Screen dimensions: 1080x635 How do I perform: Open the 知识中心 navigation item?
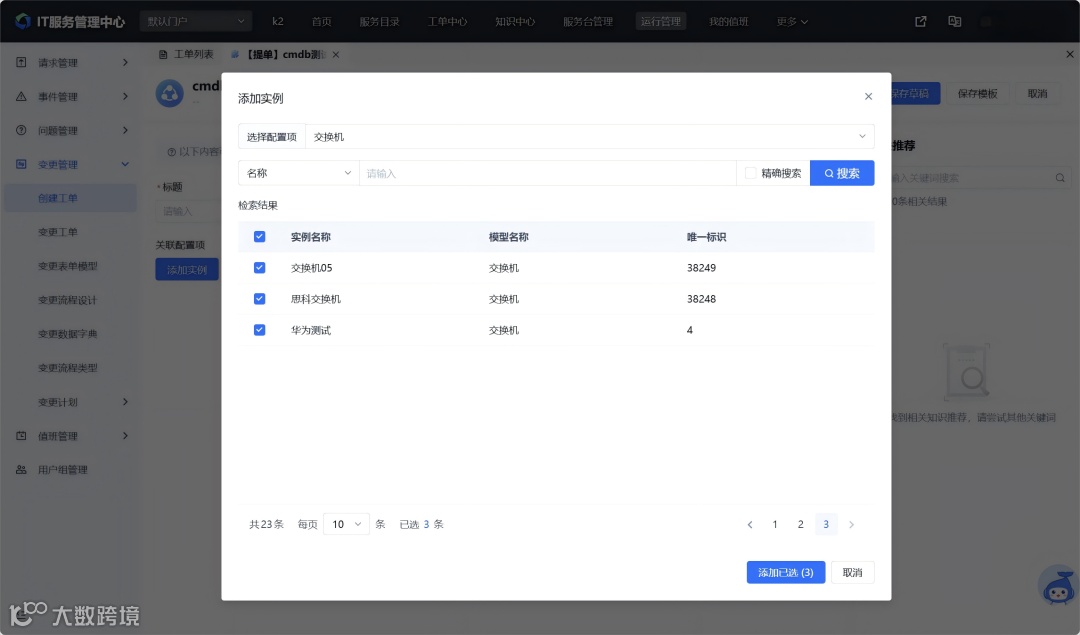(x=515, y=21)
